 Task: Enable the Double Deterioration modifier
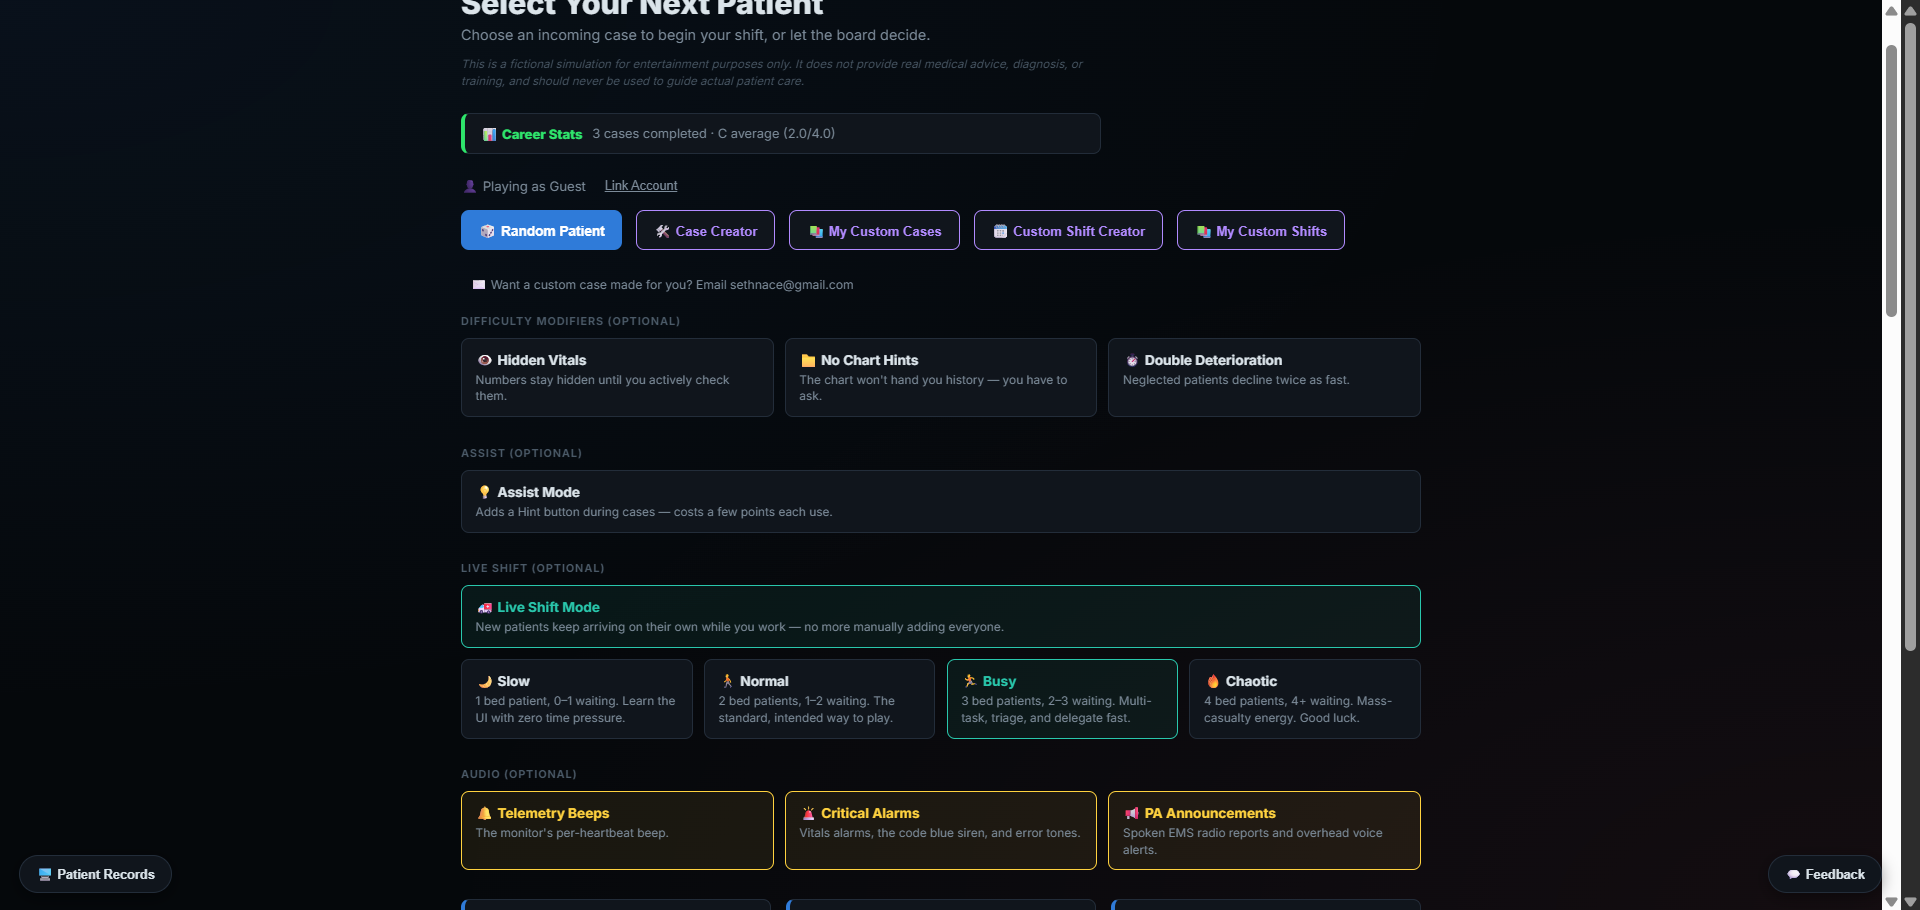(x=1264, y=377)
